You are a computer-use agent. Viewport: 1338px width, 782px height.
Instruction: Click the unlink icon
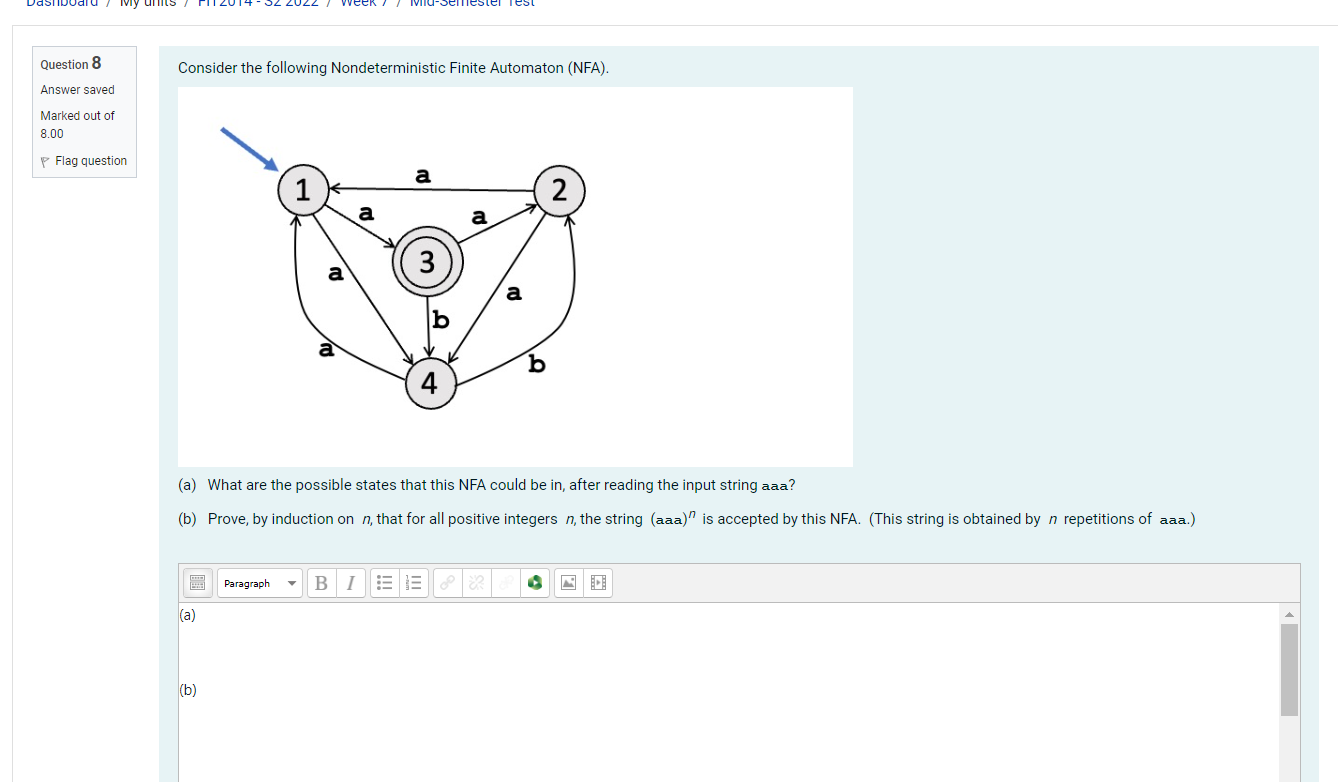(x=477, y=583)
